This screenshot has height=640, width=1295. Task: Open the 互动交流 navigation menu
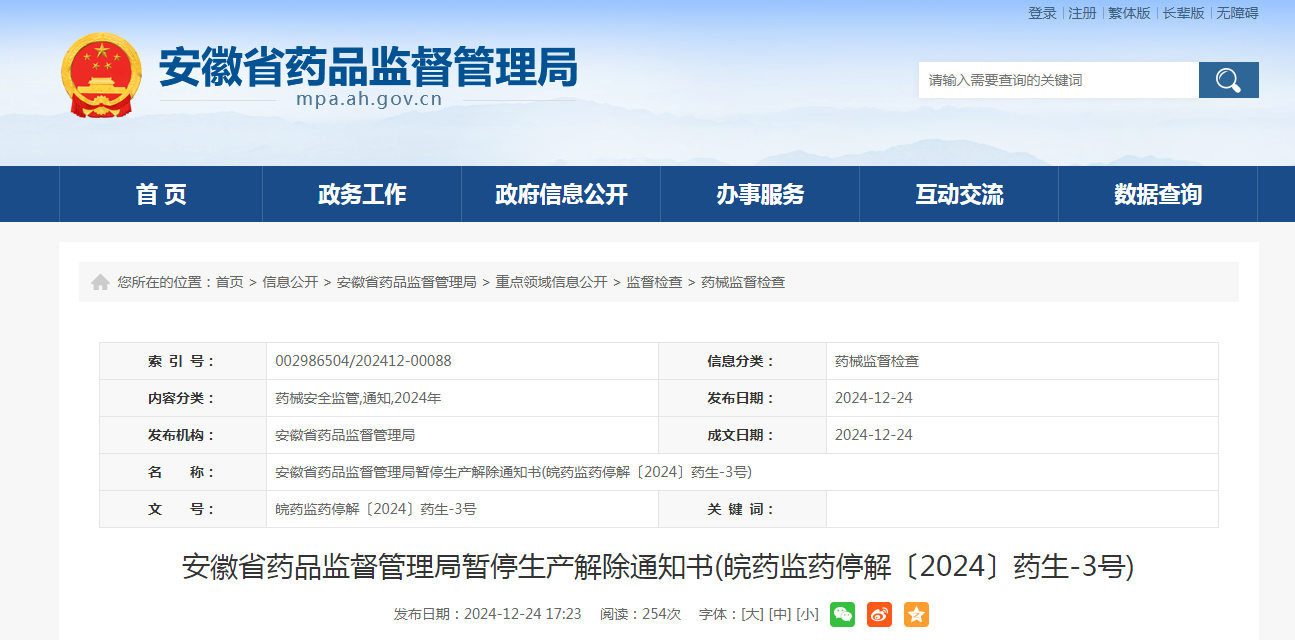coord(959,194)
